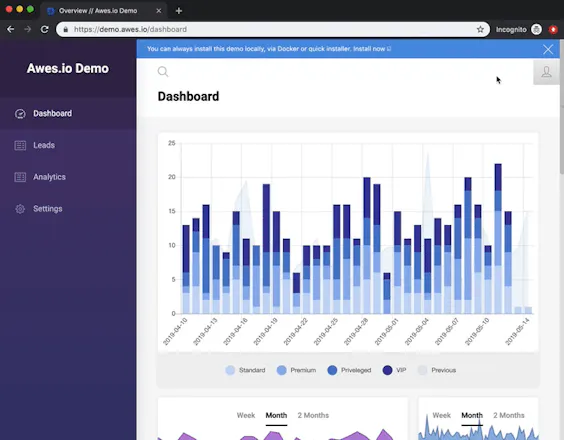
Task: Click the Install now link
Action: (x=372, y=49)
